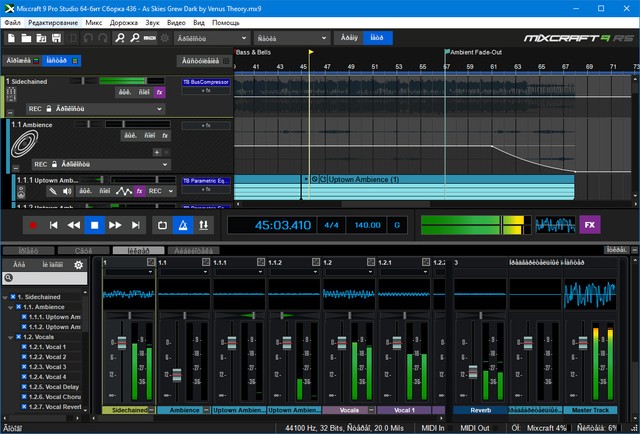This screenshot has width=640, height=434.
Task: Click the purple FX button in transport
Action: click(x=591, y=225)
